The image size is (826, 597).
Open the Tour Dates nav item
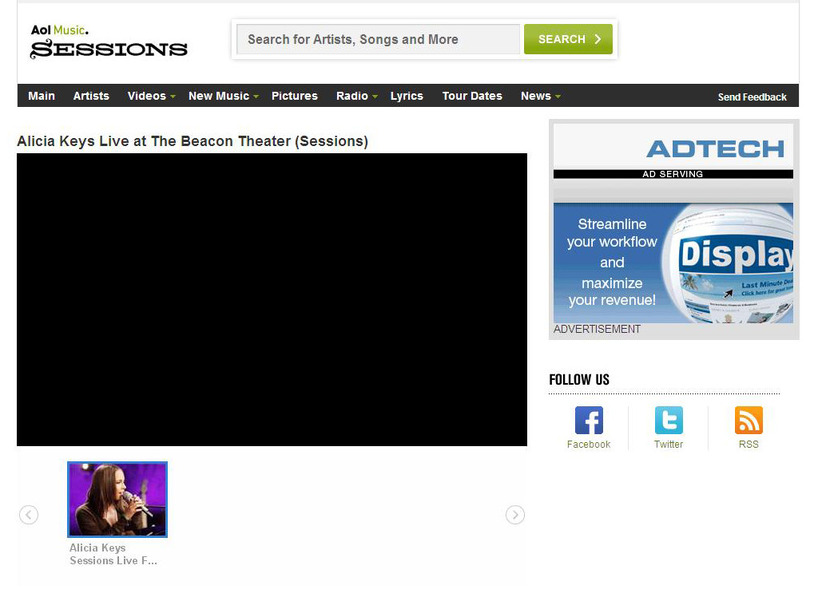tap(472, 96)
